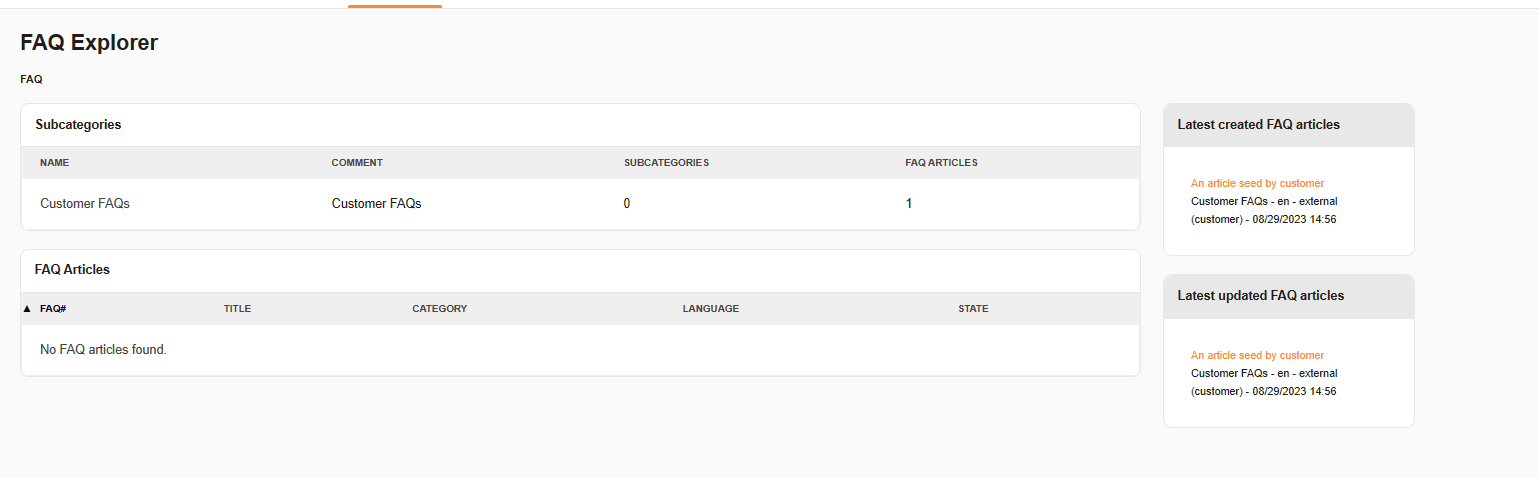Click the FAQ breadcrumb below the title
Image resolution: width=1539 pixels, height=478 pixels.
click(x=31, y=79)
